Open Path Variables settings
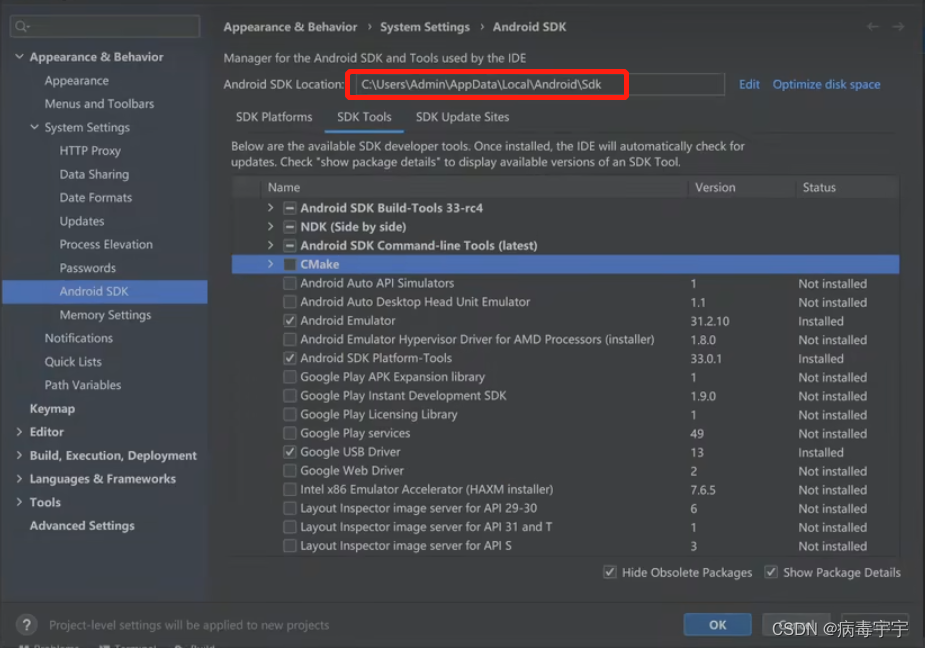Image resolution: width=925 pixels, height=648 pixels. tap(83, 385)
